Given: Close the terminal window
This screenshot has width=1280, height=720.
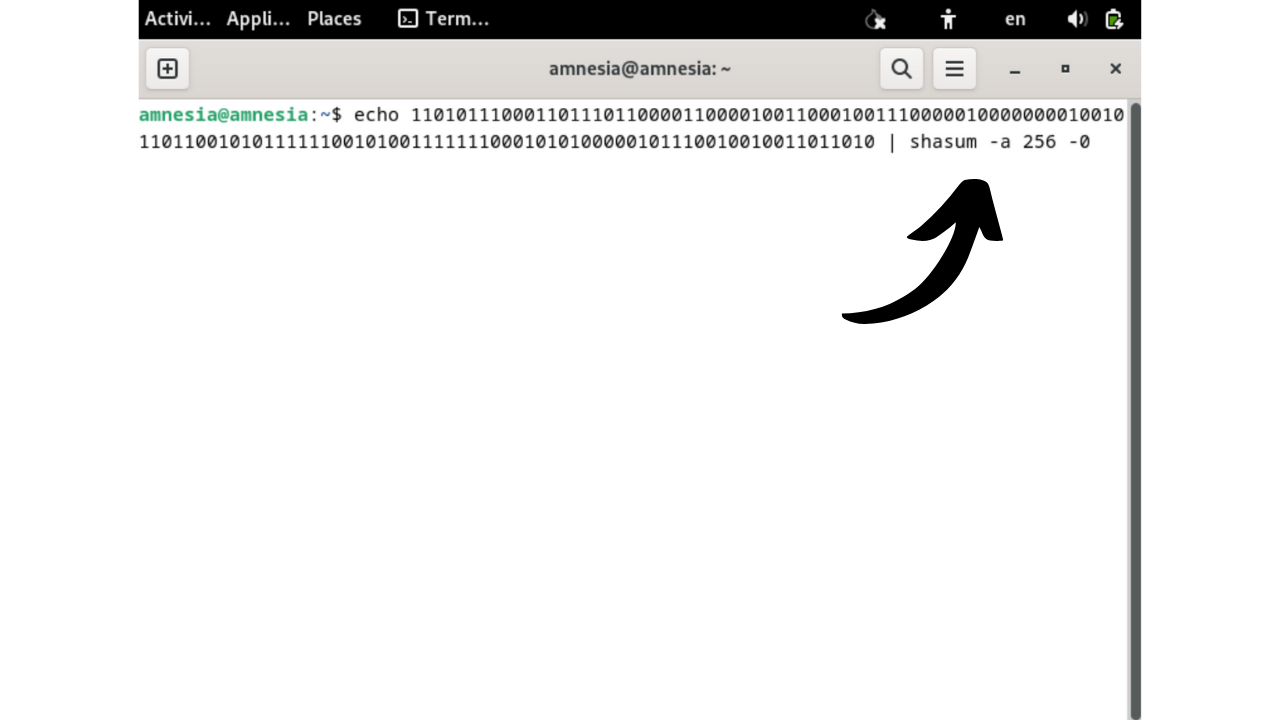Looking at the screenshot, I should point(1115,69).
